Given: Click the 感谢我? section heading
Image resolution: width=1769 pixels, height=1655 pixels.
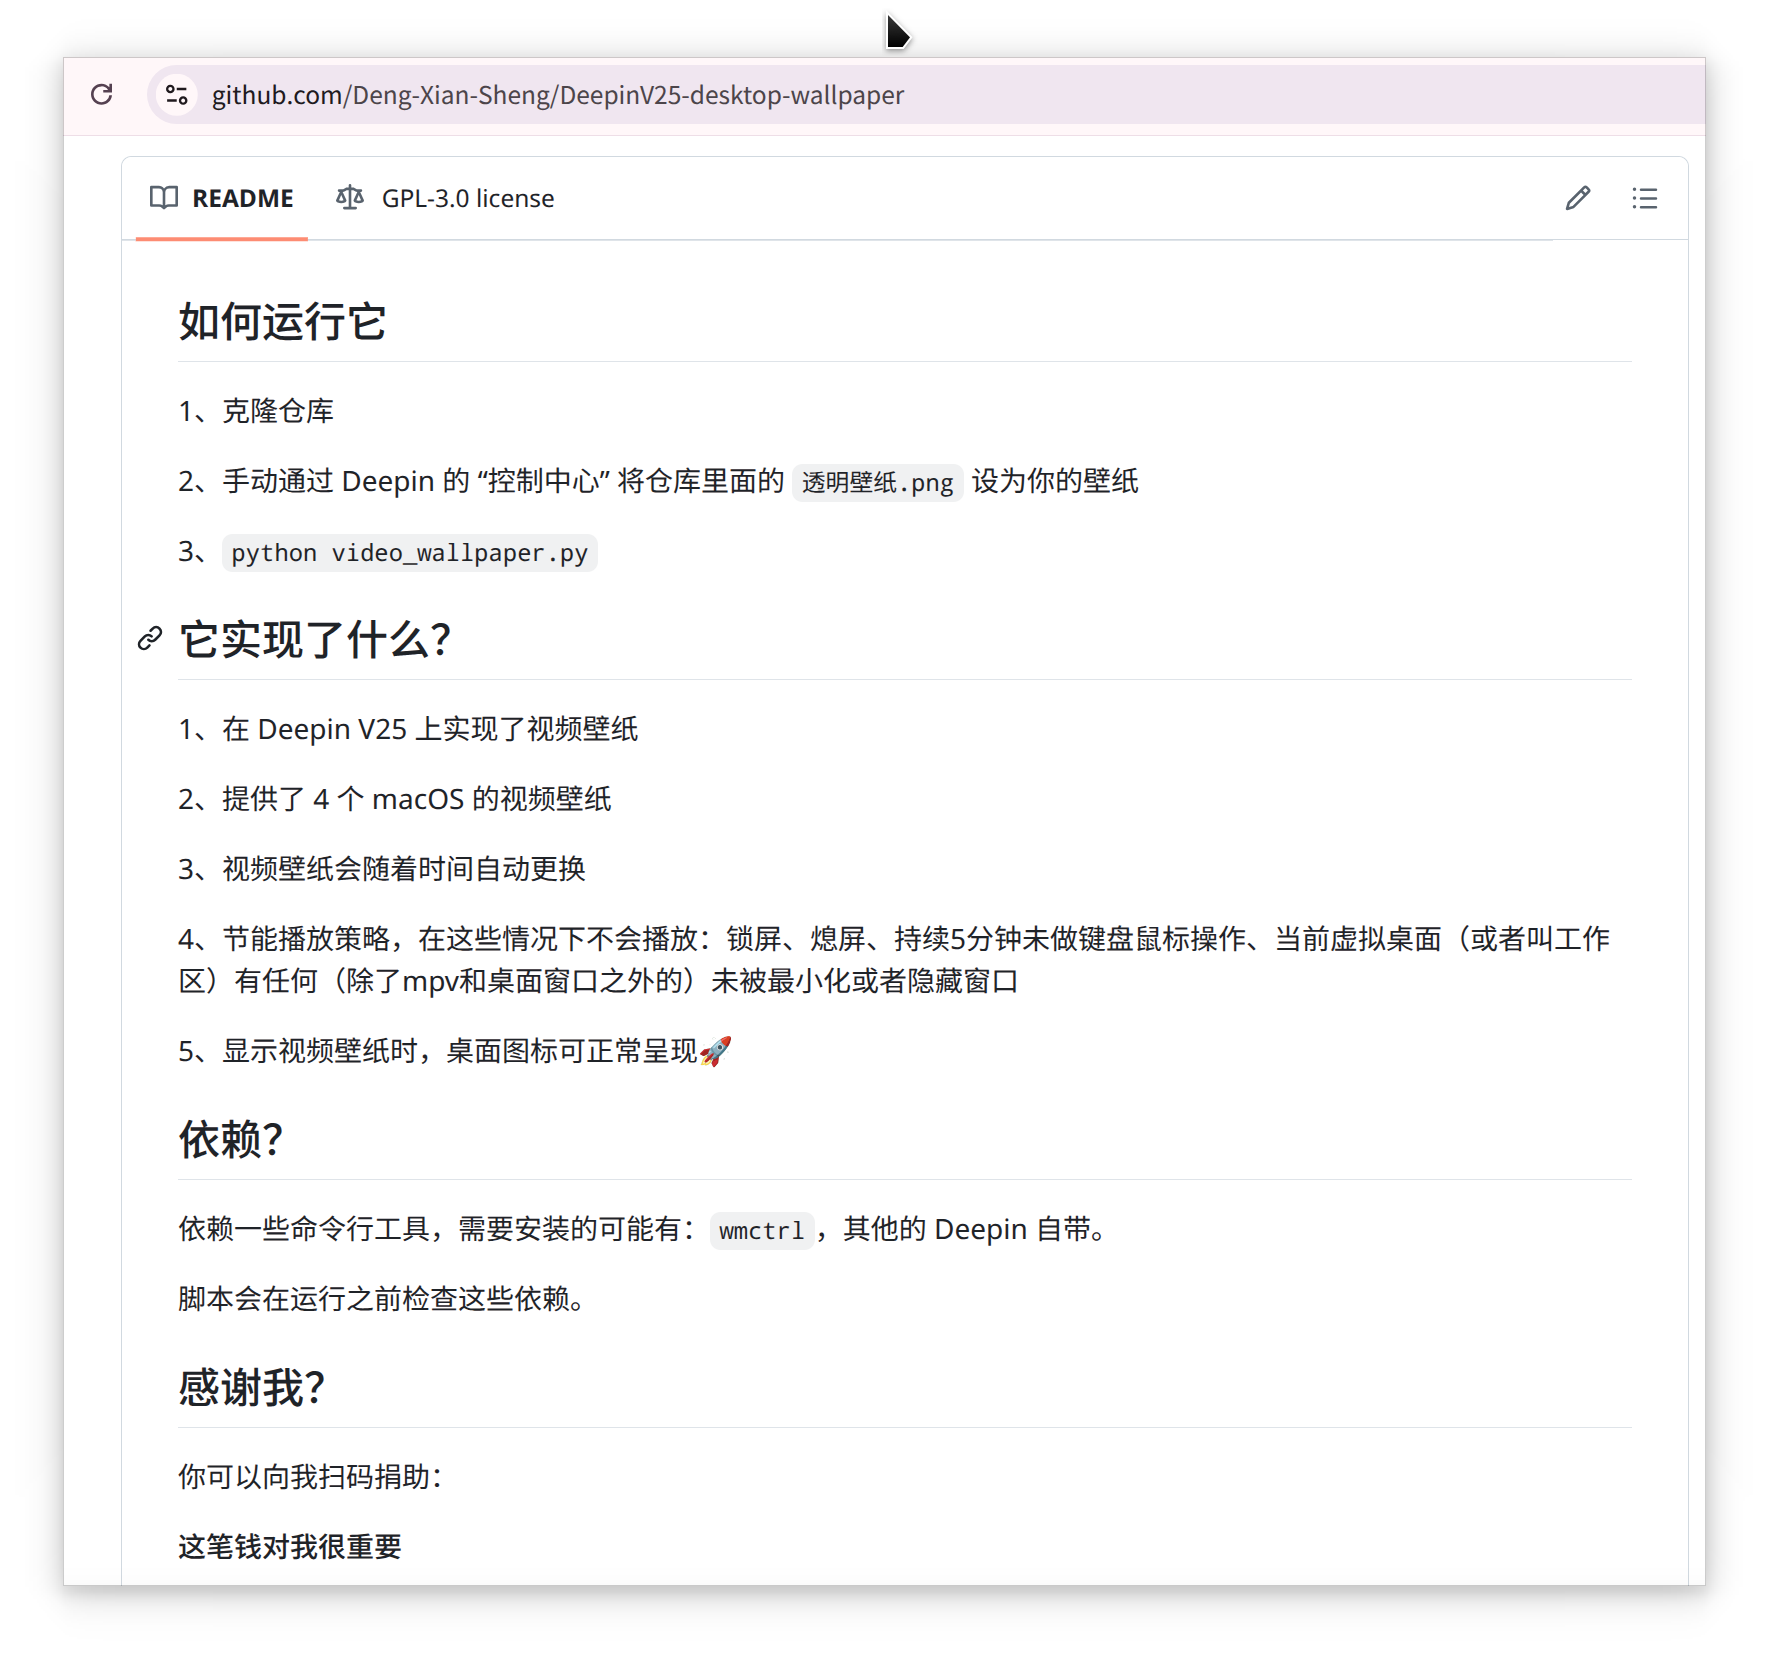Looking at the screenshot, I should coord(252,1387).
